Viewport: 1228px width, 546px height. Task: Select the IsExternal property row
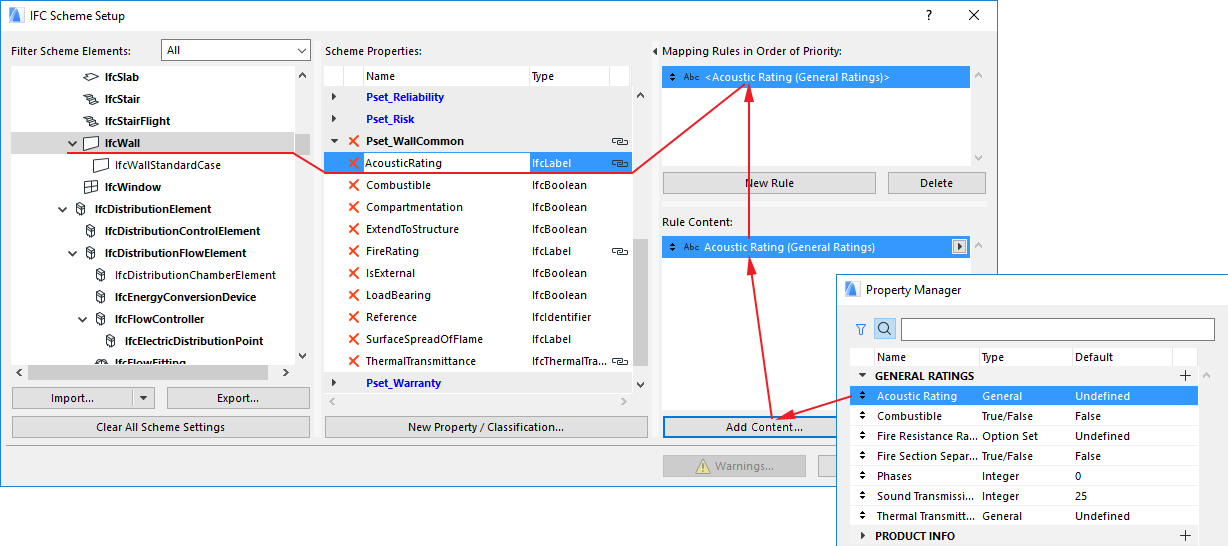(x=478, y=273)
